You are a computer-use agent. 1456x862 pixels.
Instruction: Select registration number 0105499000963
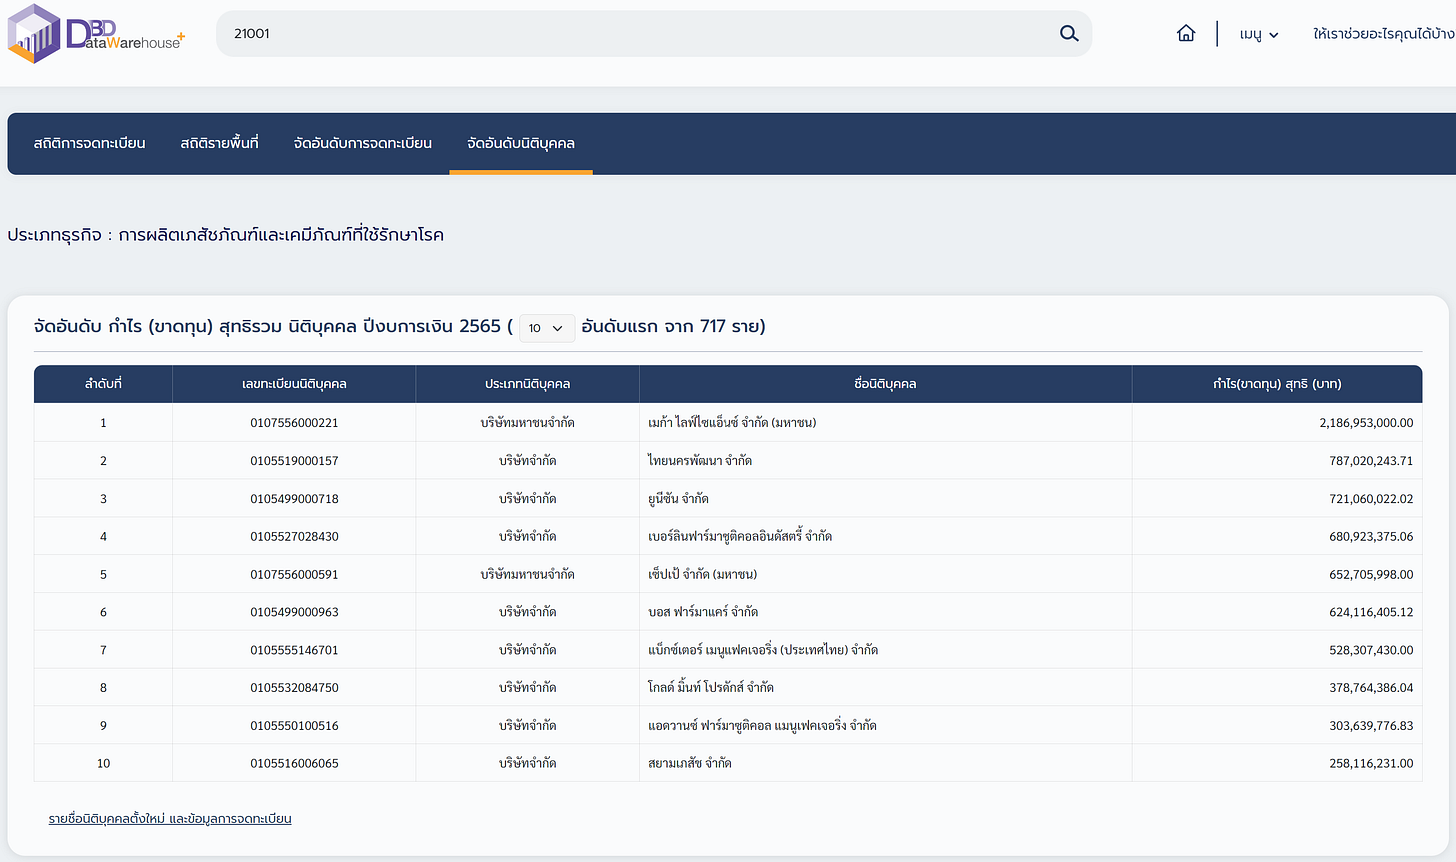(294, 612)
